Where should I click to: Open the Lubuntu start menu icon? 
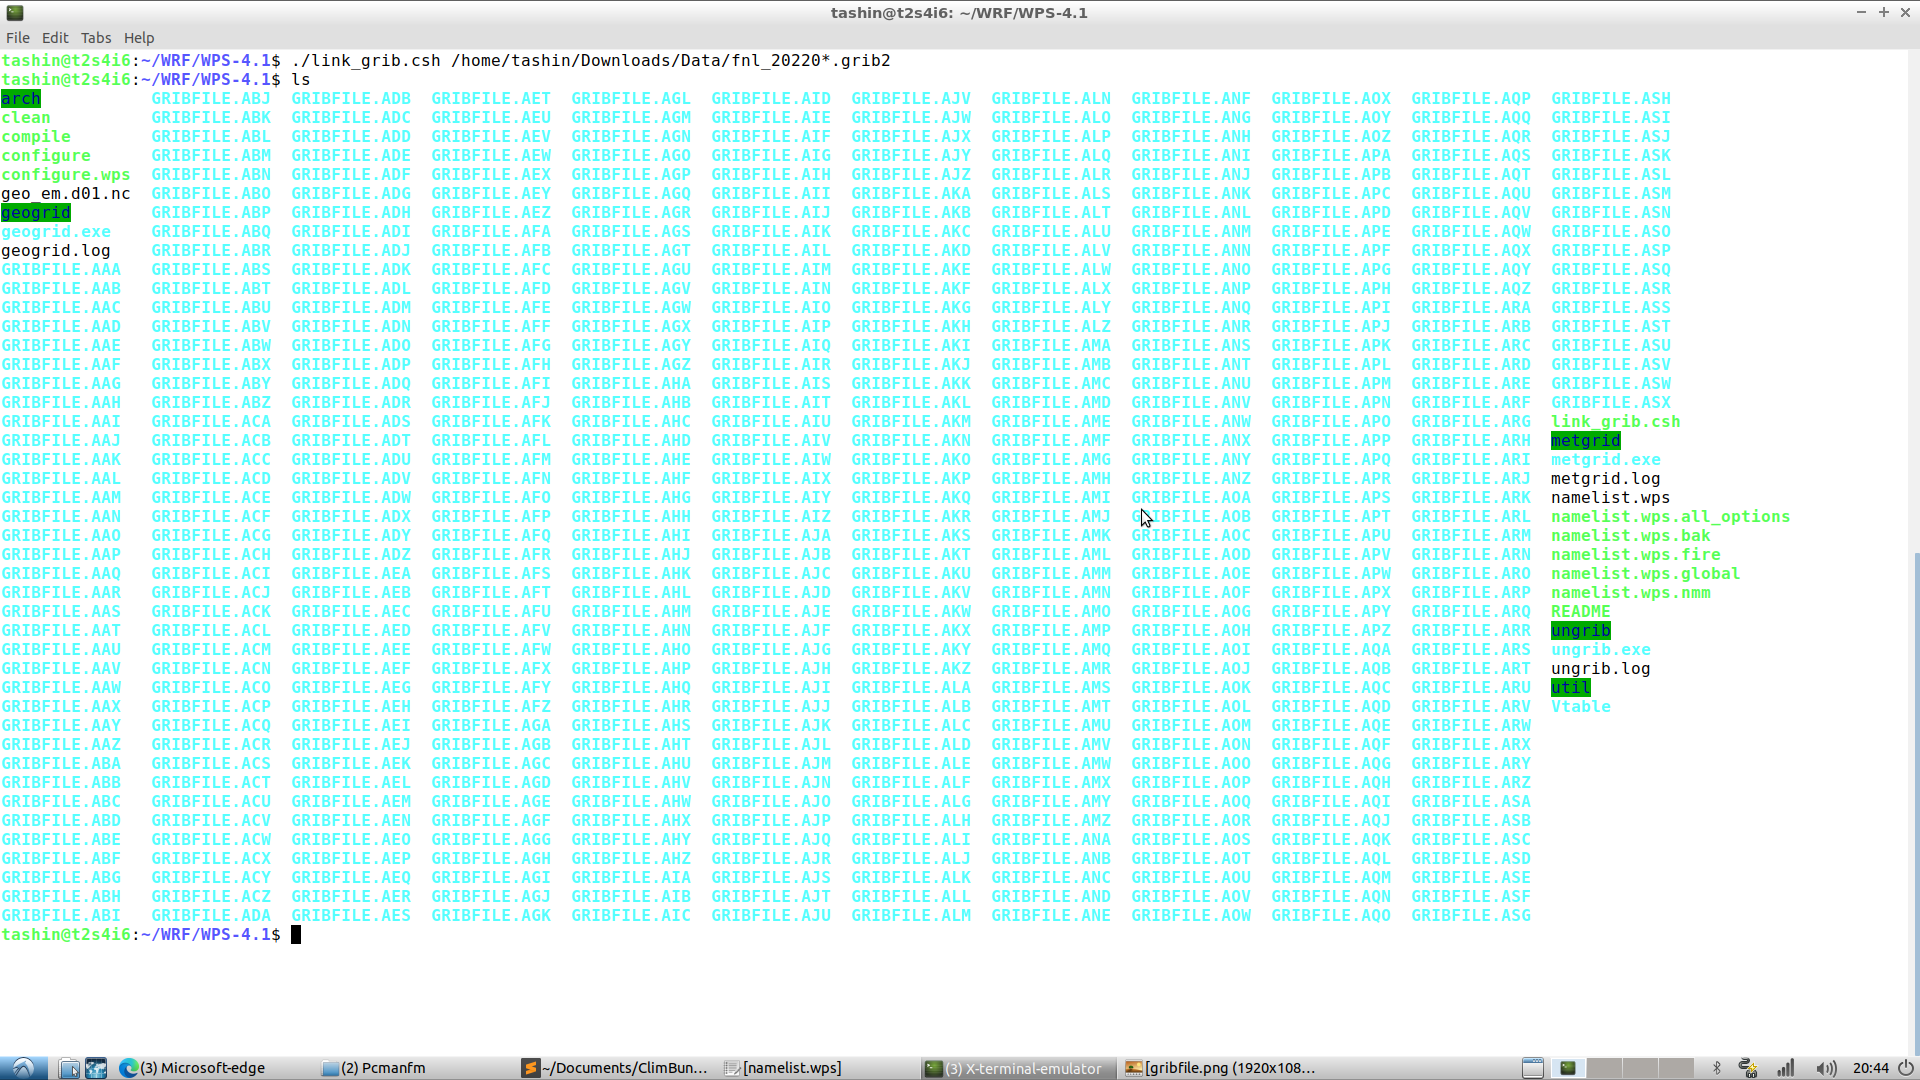click(x=23, y=1068)
